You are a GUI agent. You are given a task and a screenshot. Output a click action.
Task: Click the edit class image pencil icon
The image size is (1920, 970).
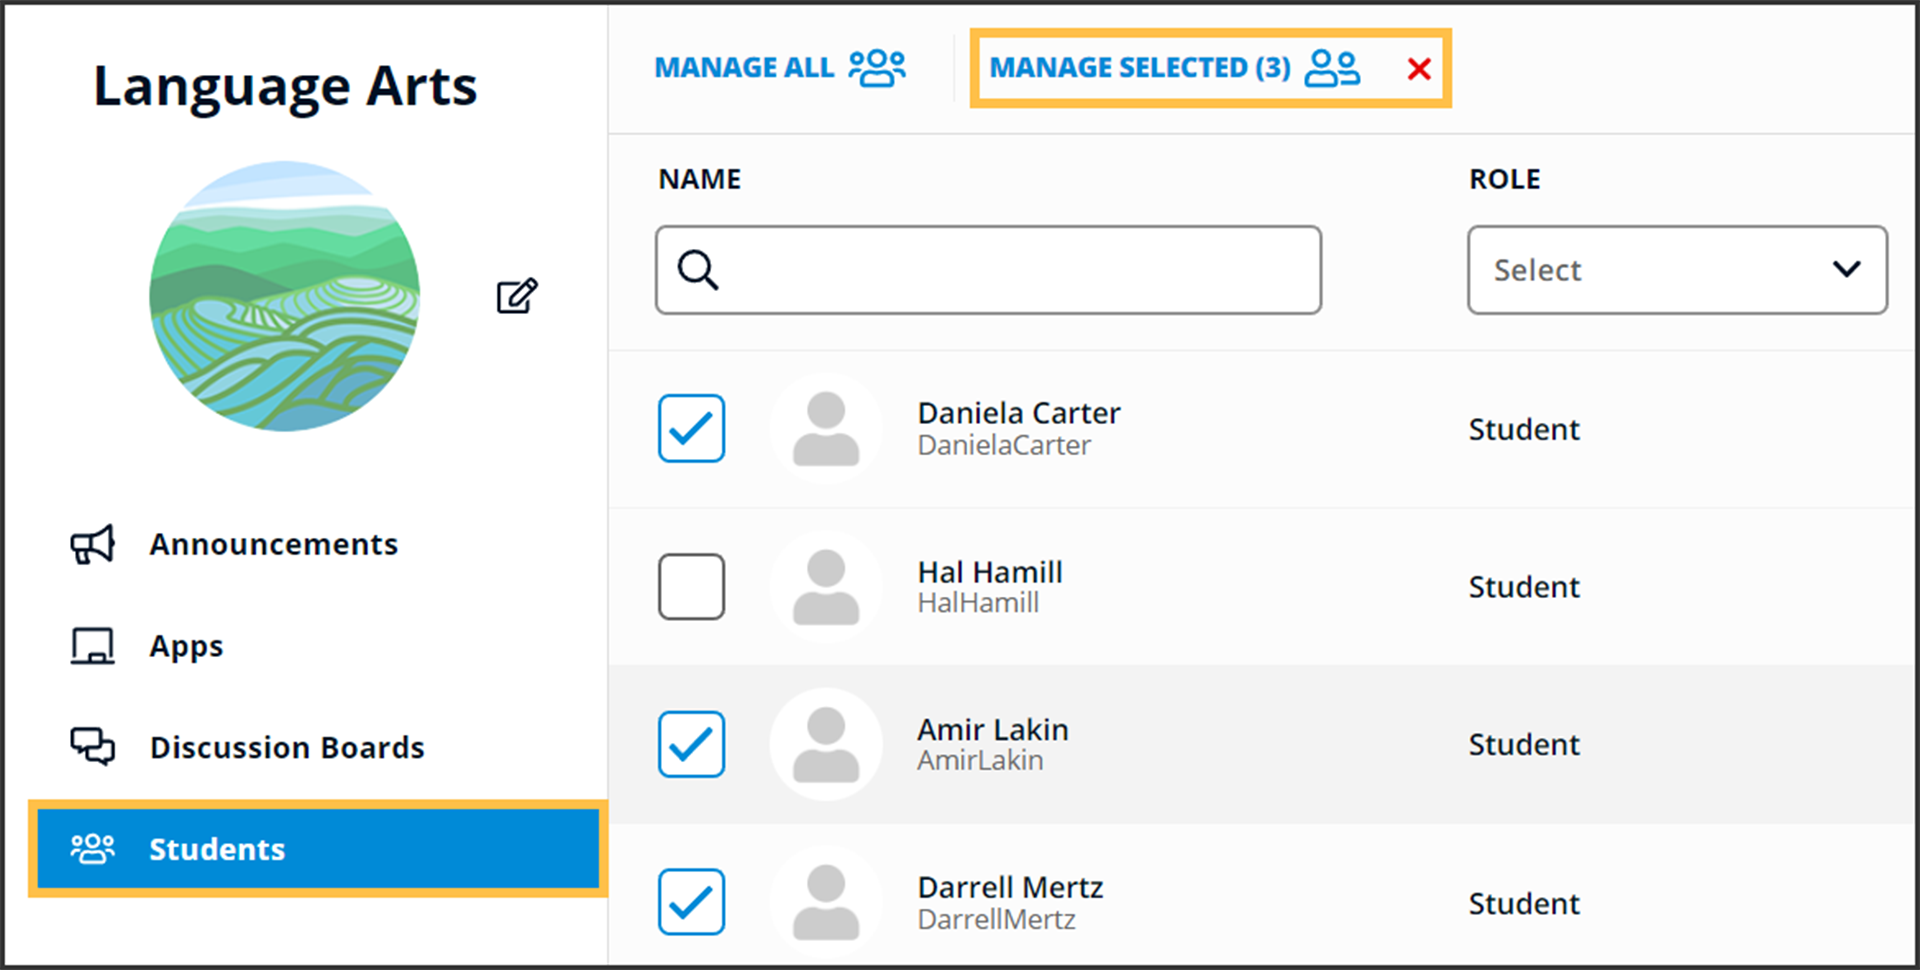point(517,296)
